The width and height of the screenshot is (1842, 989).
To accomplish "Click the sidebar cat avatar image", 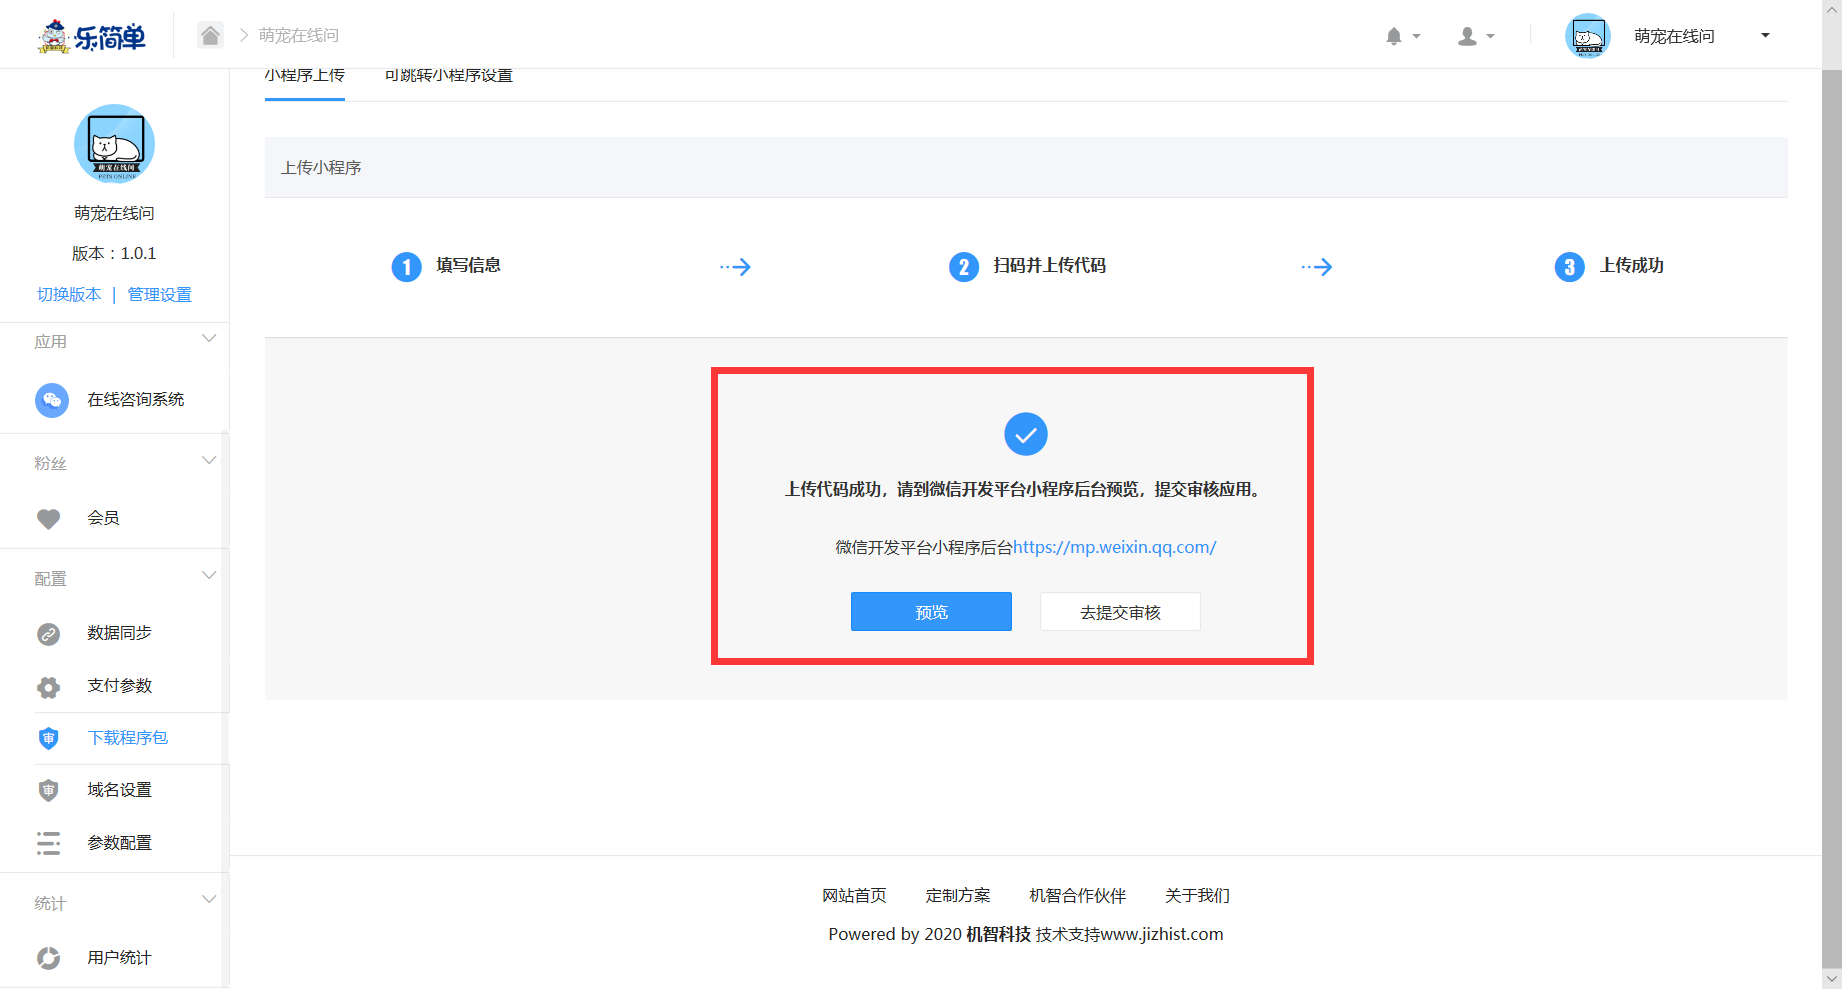I will coord(115,143).
